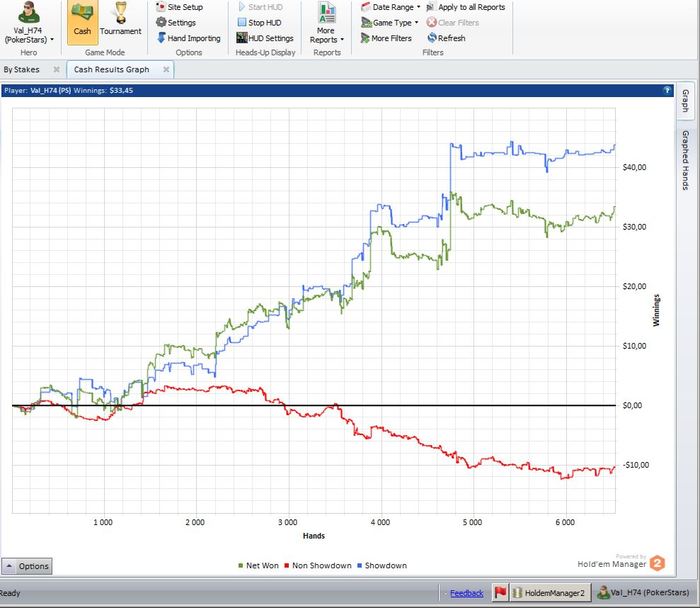Screen dimensions: 700x608
Task: Click the 3 000 hands axis label
Action: coord(288,522)
